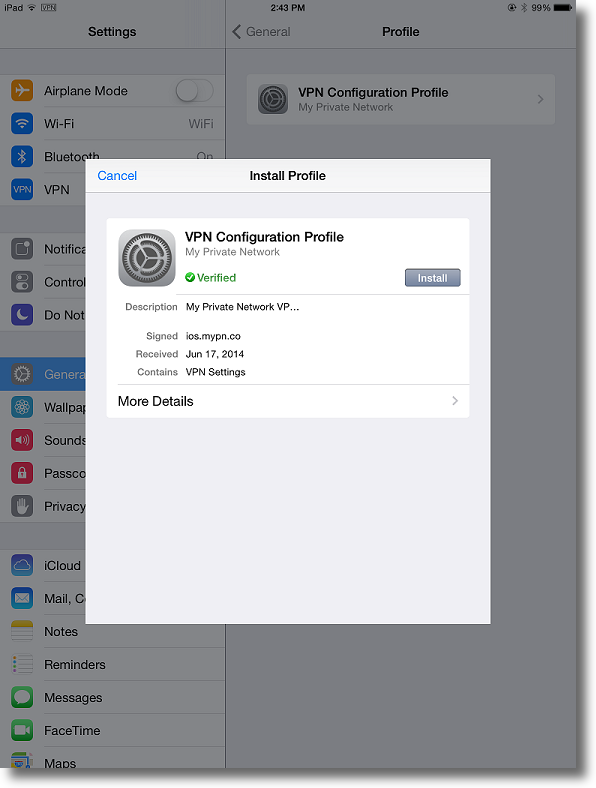Select iCloud settings row

point(43,565)
